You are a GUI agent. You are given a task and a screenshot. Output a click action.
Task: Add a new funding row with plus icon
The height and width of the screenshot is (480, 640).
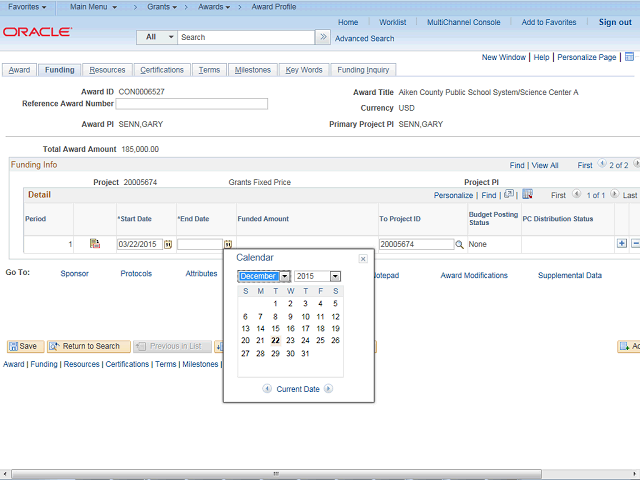(x=622, y=244)
